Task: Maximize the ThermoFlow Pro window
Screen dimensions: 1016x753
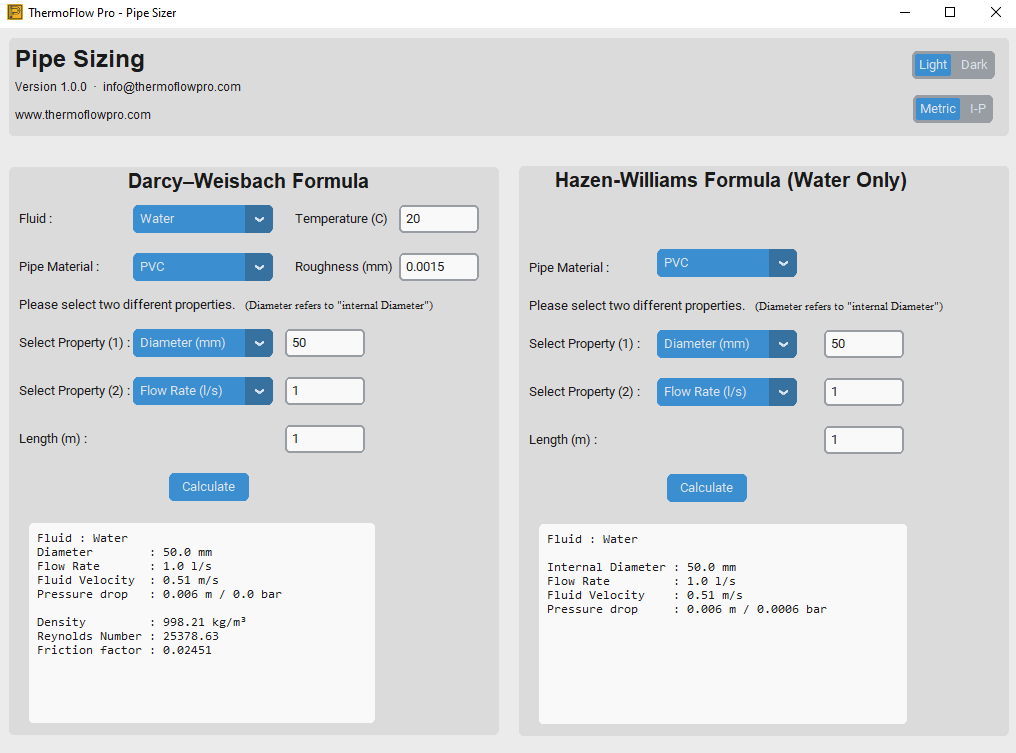Action: pos(950,13)
